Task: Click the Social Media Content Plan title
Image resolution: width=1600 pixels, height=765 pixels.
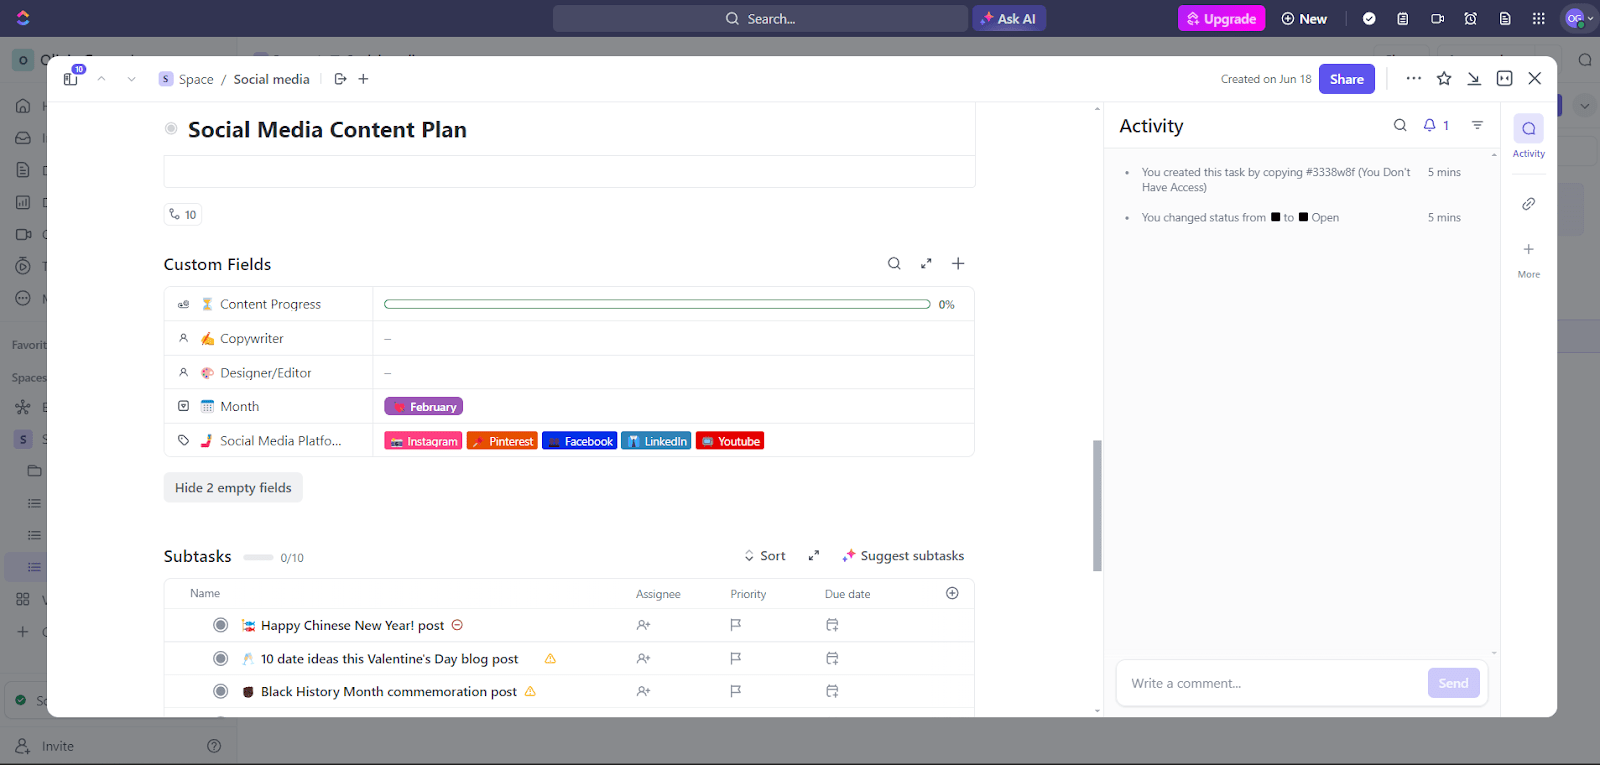Action: 327,130
